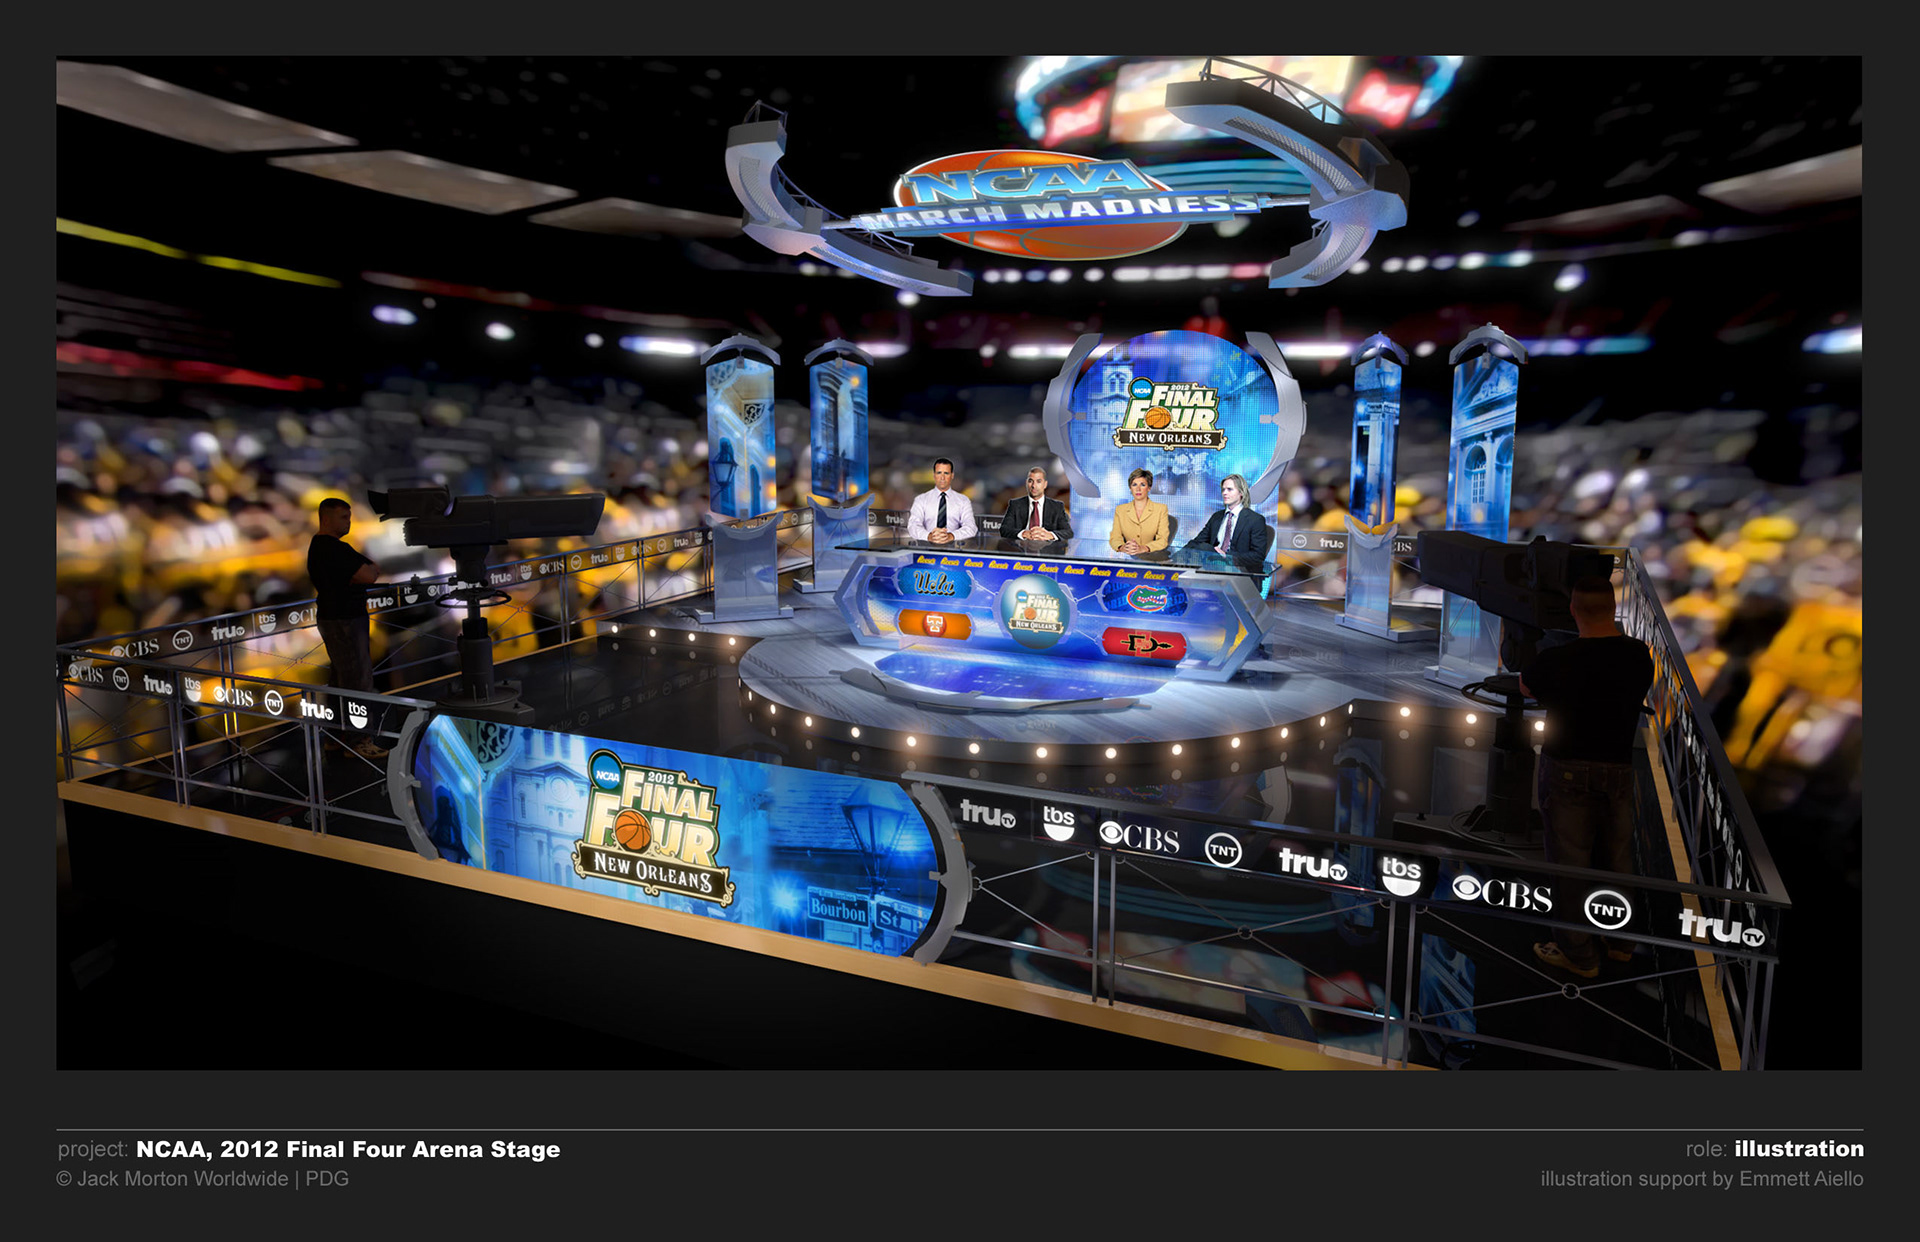Click the red San Diego State desk logo
Image resolution: width=1920 pixels, height=1242 pixels.
click(x=1146, y=644)
